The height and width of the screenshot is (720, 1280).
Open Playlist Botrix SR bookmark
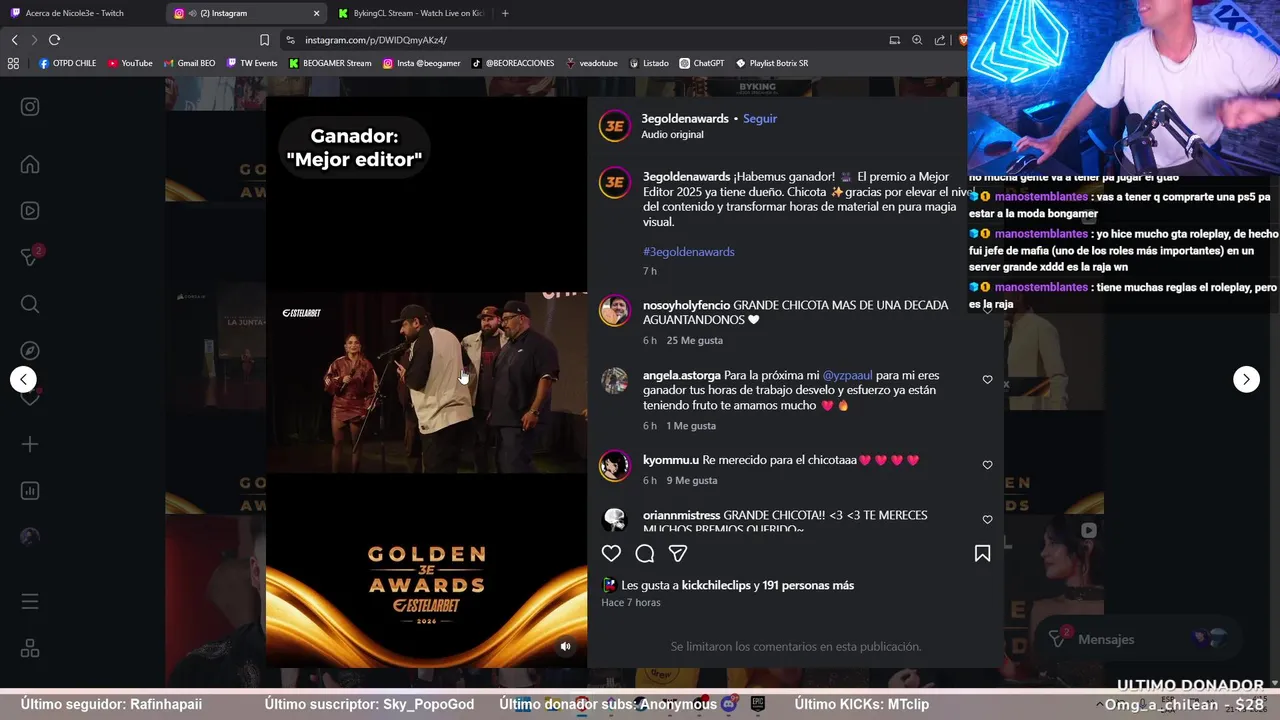pyautogui.click(x=772, y=63)
